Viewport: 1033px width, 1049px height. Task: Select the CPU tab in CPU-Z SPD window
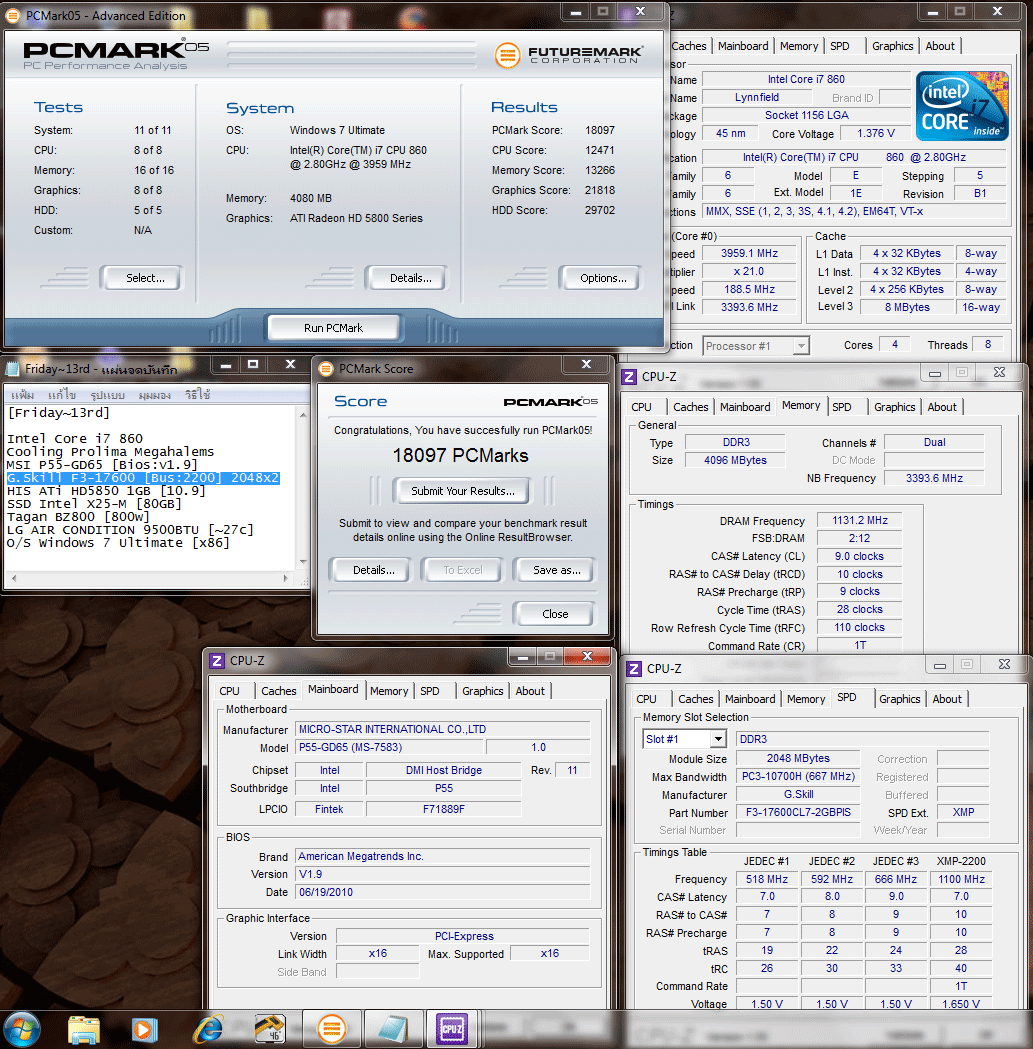pyautogui.click(x=646, y=699)
